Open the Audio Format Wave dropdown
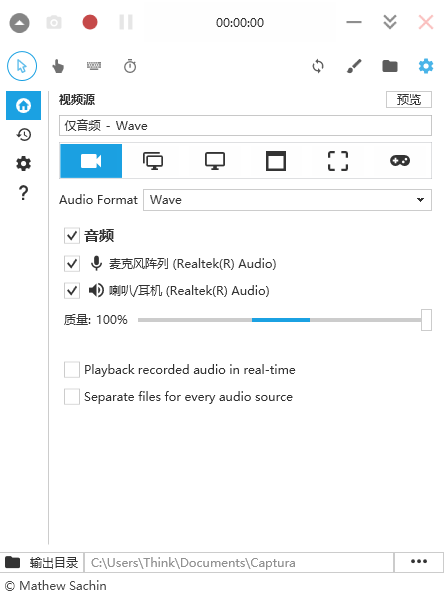Image resolution: width=448 pixels, height=602 pixels. click(x=287, y=200)
